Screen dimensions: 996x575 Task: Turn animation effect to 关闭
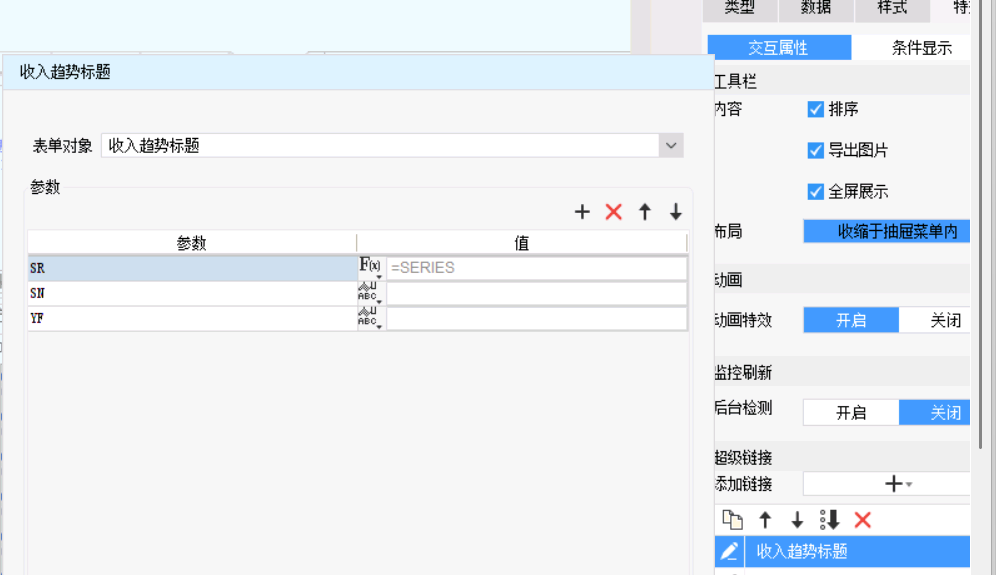coord(935,320)
